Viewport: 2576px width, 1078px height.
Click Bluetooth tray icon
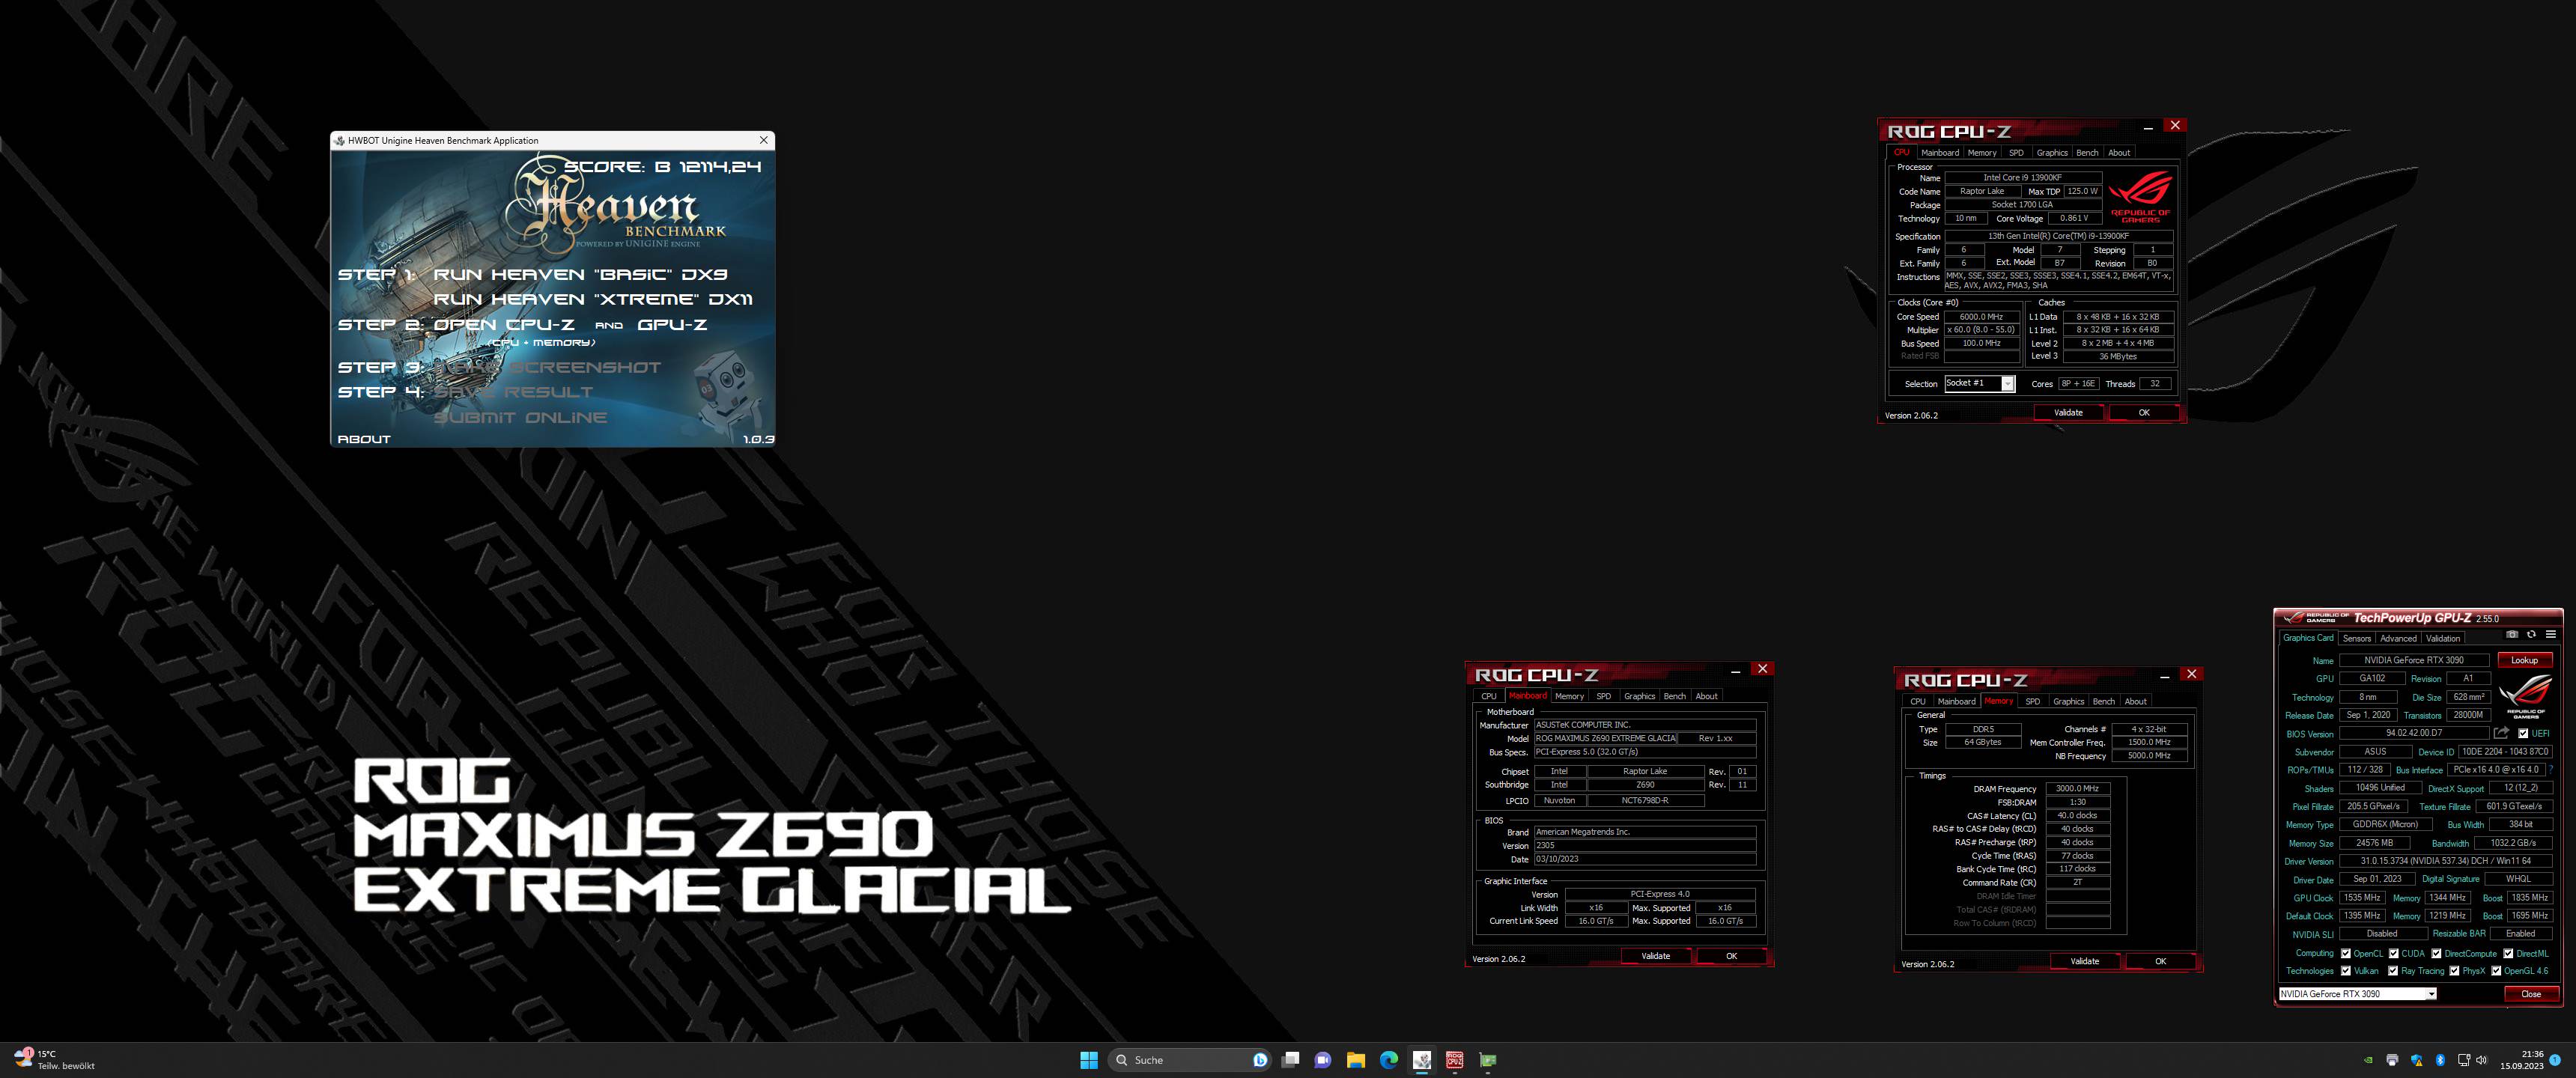(2440, 1060)
